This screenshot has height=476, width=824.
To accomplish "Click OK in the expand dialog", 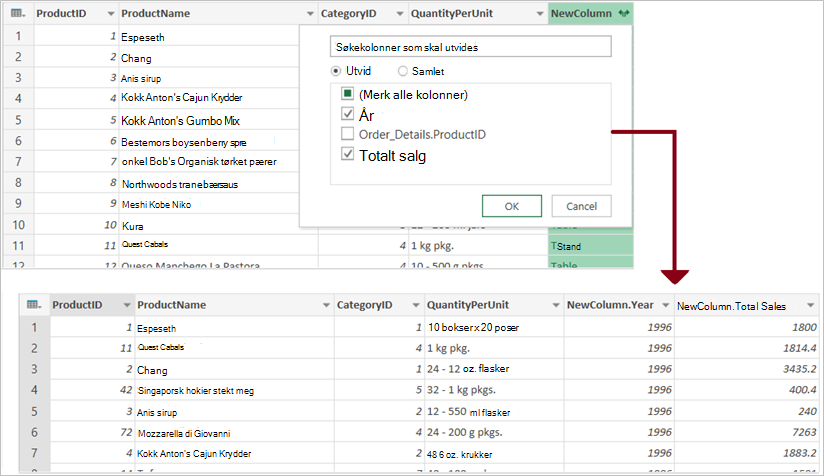I will pyautogui.click(x=512, y=206).
